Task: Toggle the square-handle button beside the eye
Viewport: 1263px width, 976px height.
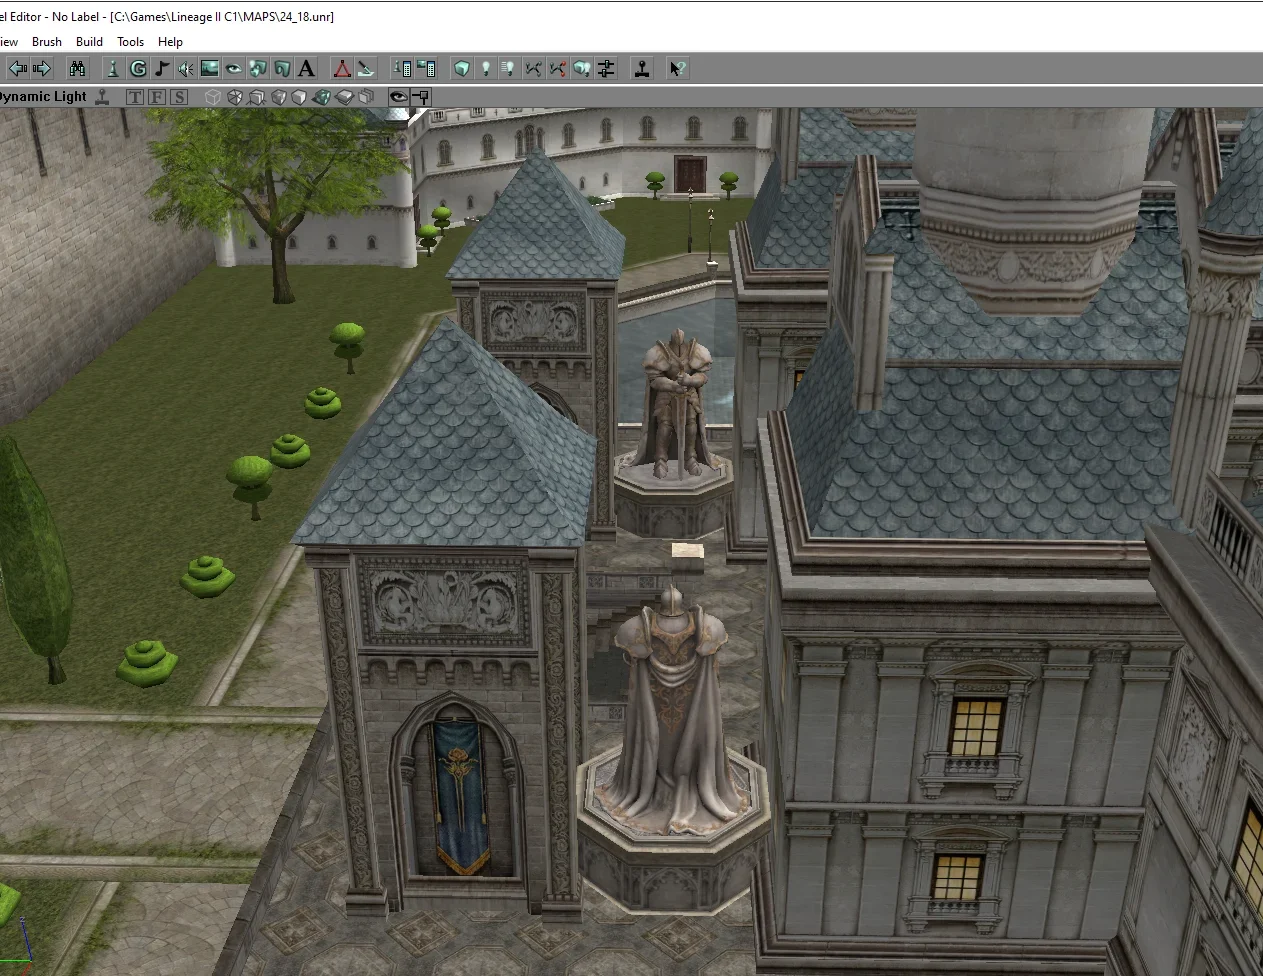Action: (421, 97)
